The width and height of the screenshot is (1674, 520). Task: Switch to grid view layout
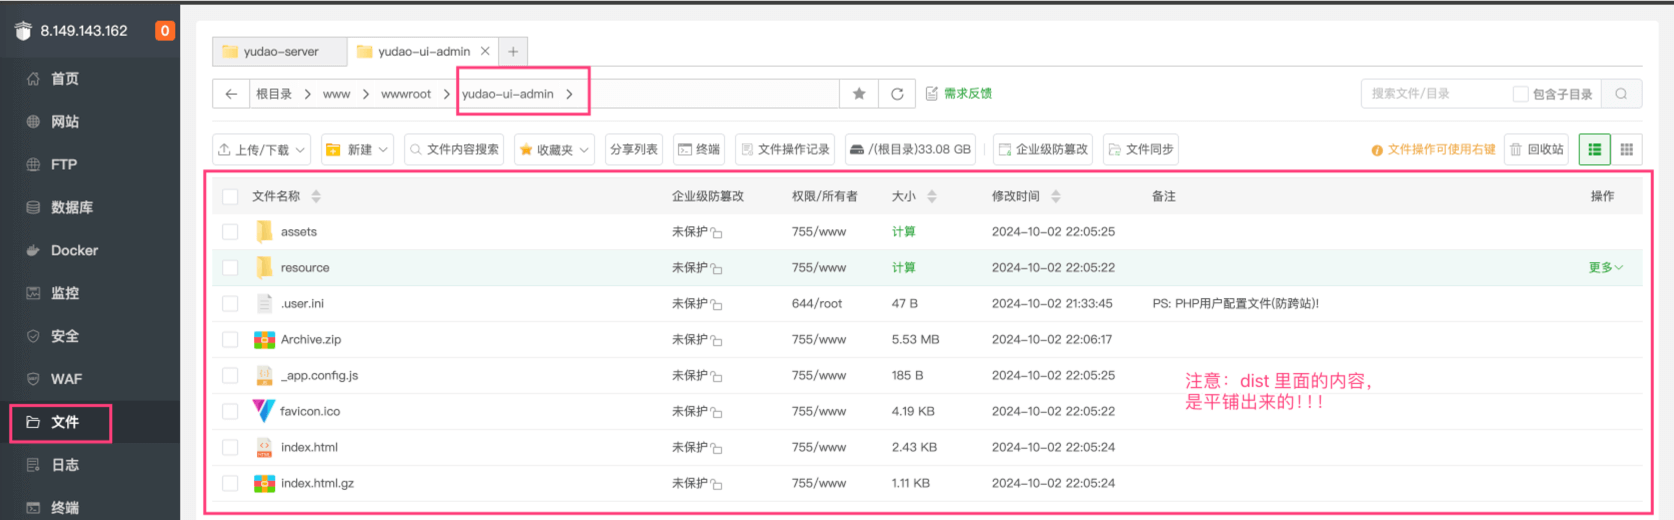[x=1627, y=150]
